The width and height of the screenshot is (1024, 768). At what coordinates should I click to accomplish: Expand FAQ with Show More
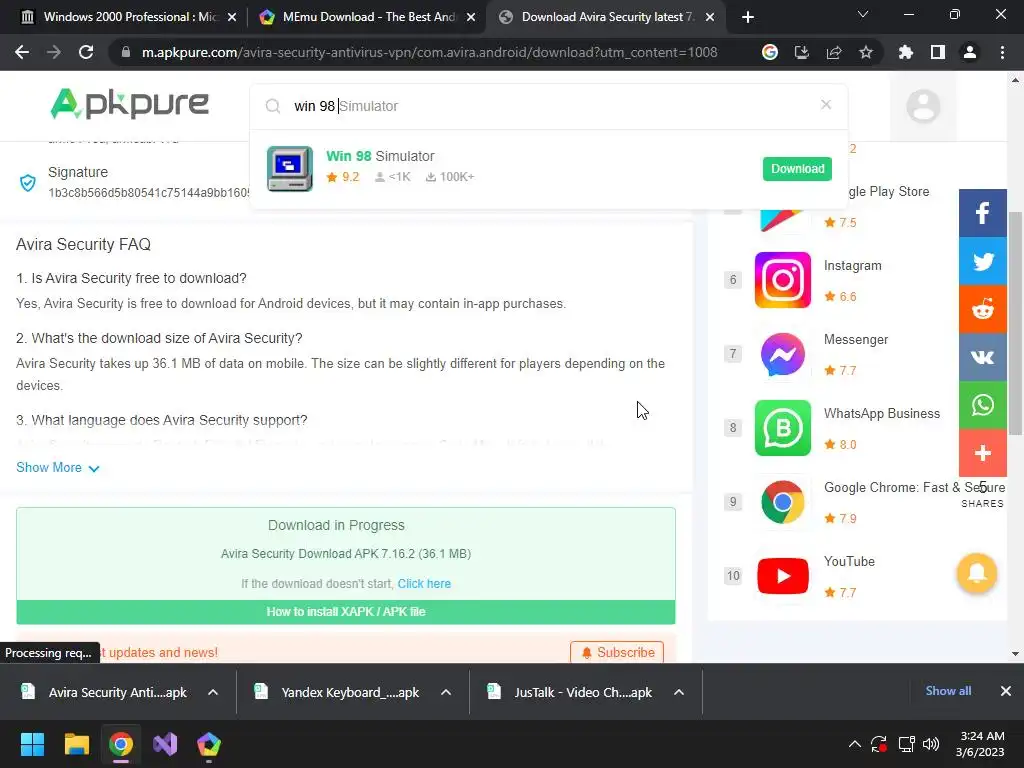pyautogui.click(x=57, y=468)
